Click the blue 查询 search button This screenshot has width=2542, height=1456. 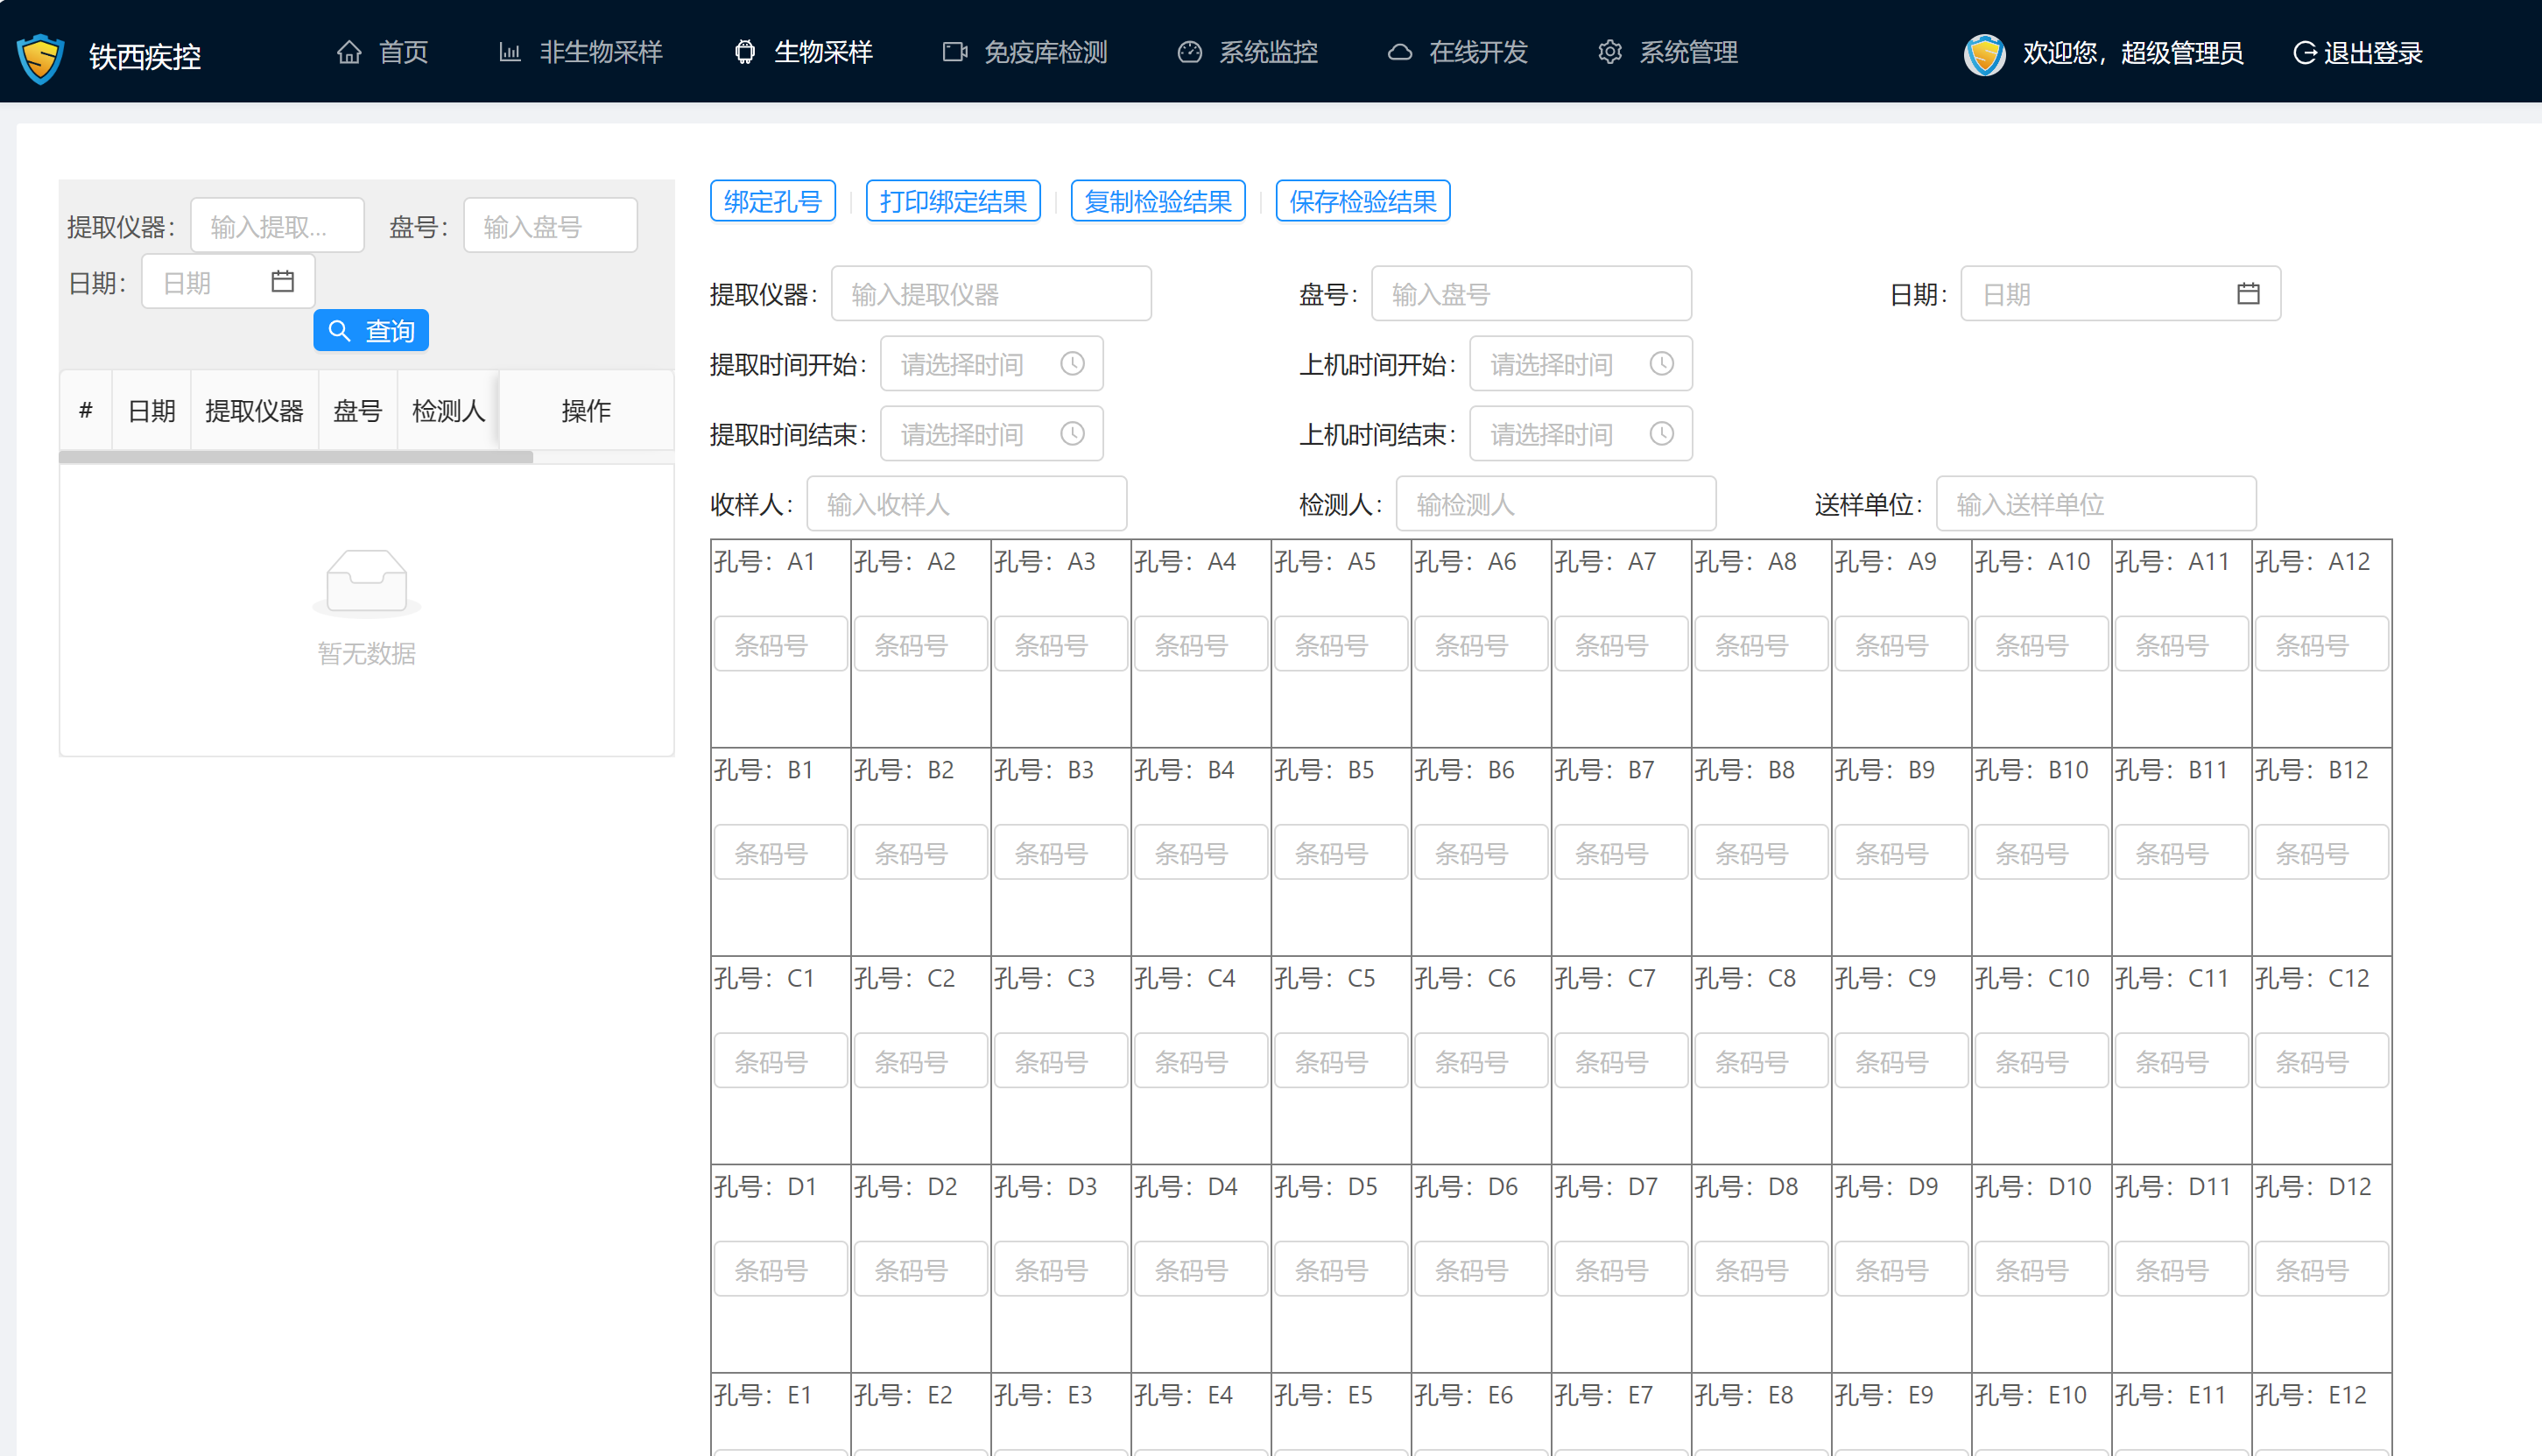pyautogui.click(x=371, y=330)
